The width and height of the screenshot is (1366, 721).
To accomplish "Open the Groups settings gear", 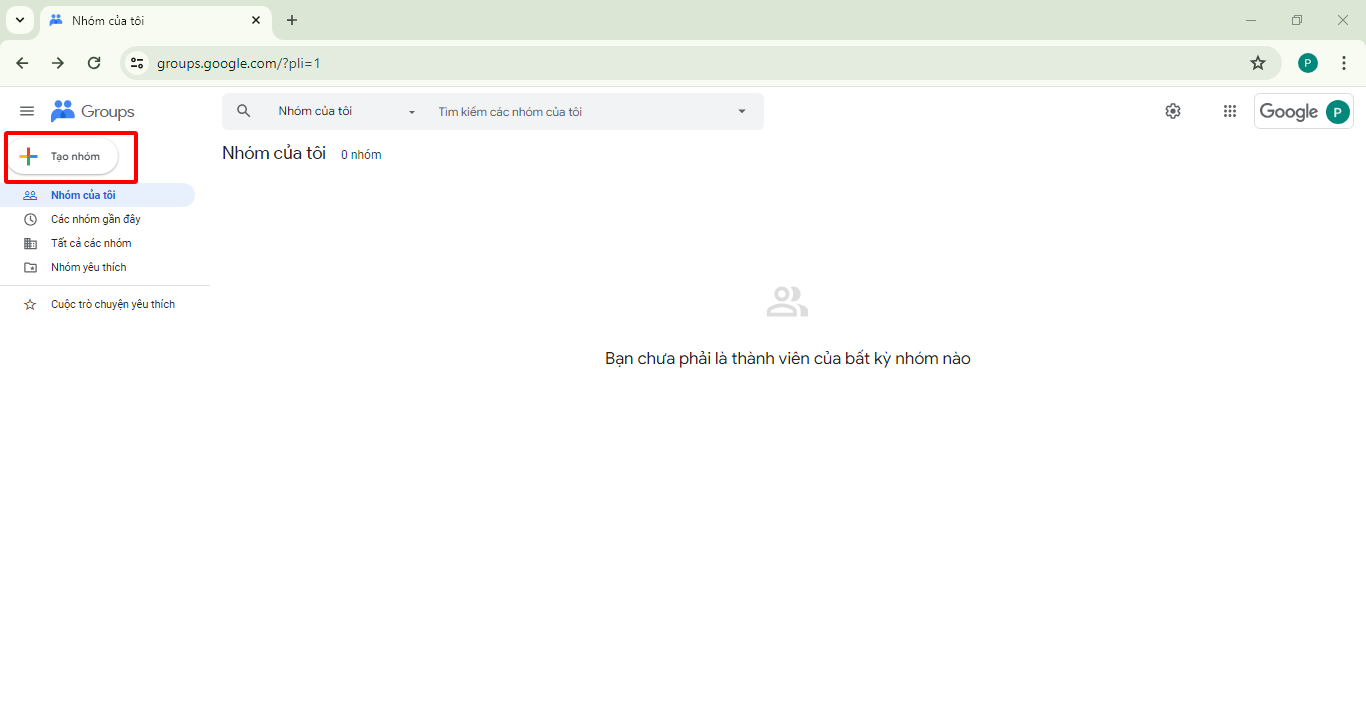I will 1173,111.
